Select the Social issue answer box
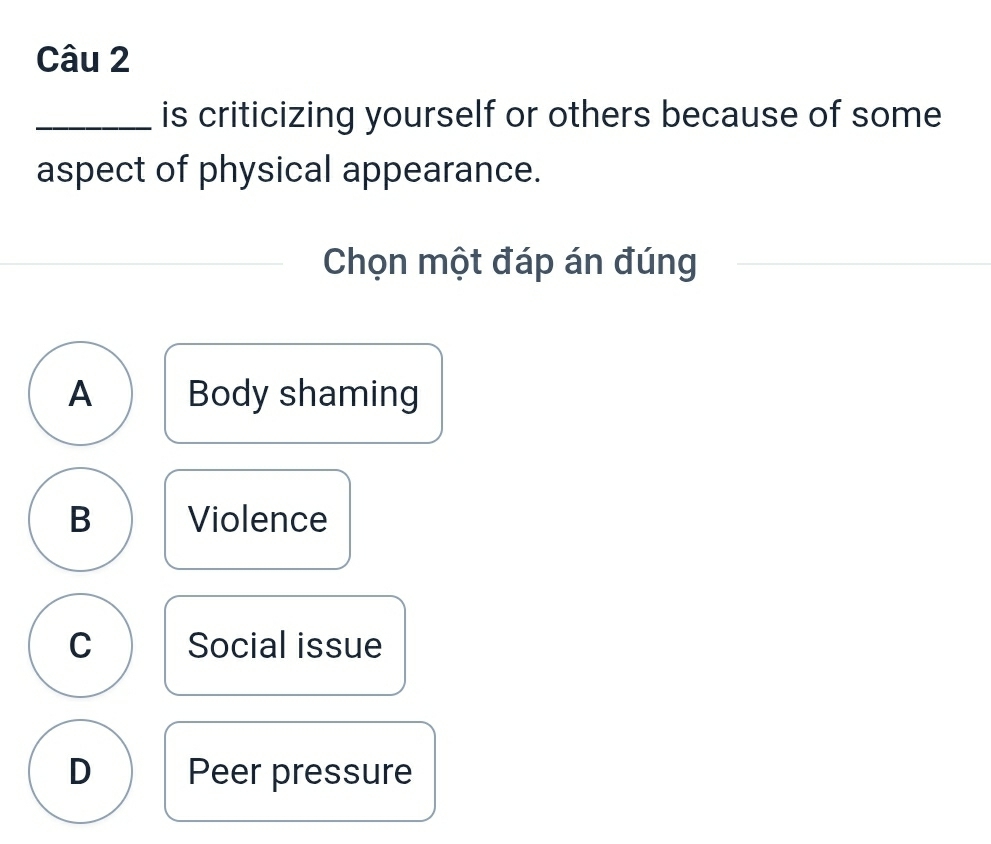 click(x=285, y=646)
